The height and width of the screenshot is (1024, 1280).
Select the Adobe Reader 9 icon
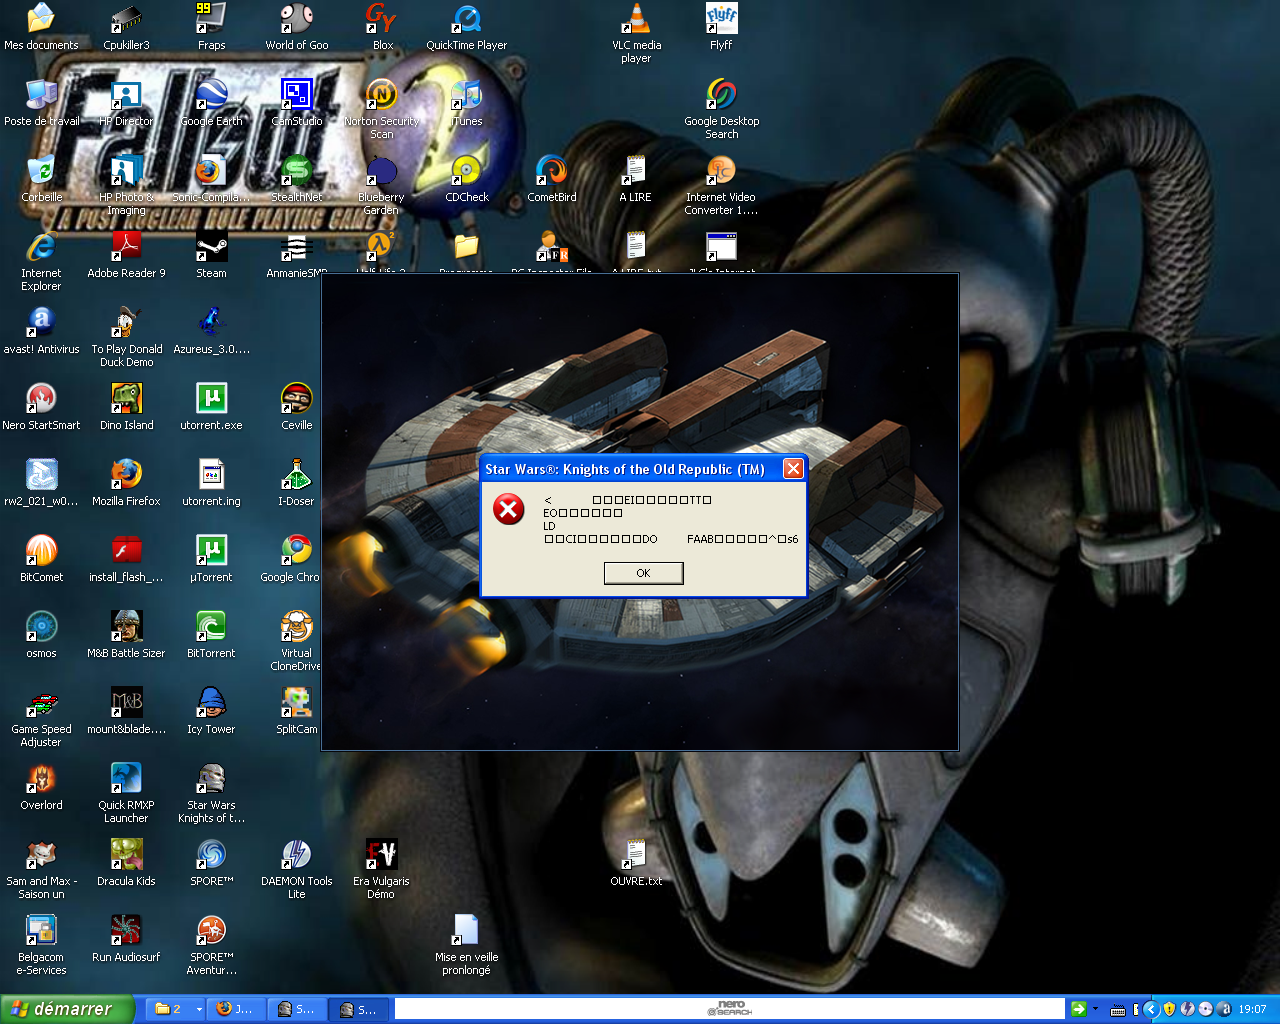[x=126, y=255]
